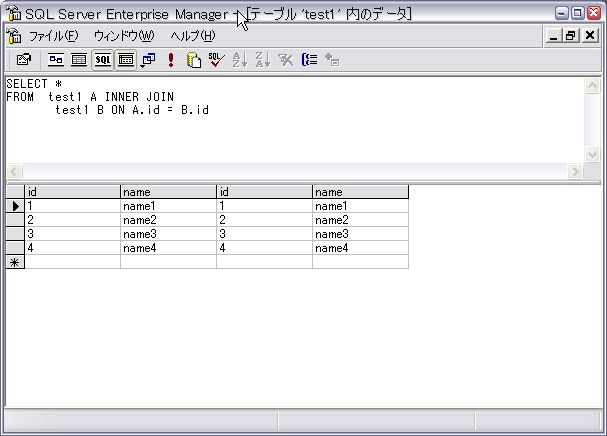Toggle the Results pane button
Screen dimensions: 607x436
pos(126,60)
